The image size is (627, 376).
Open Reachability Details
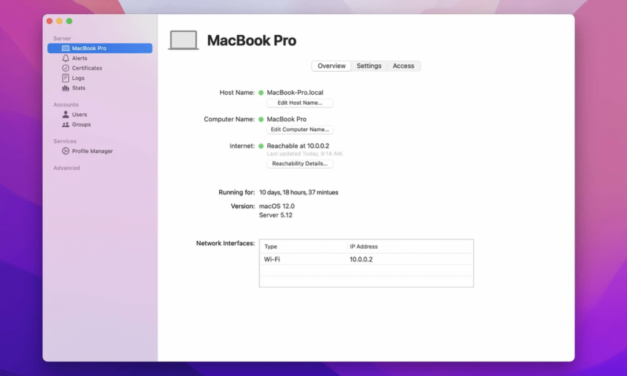click(300, 164)
